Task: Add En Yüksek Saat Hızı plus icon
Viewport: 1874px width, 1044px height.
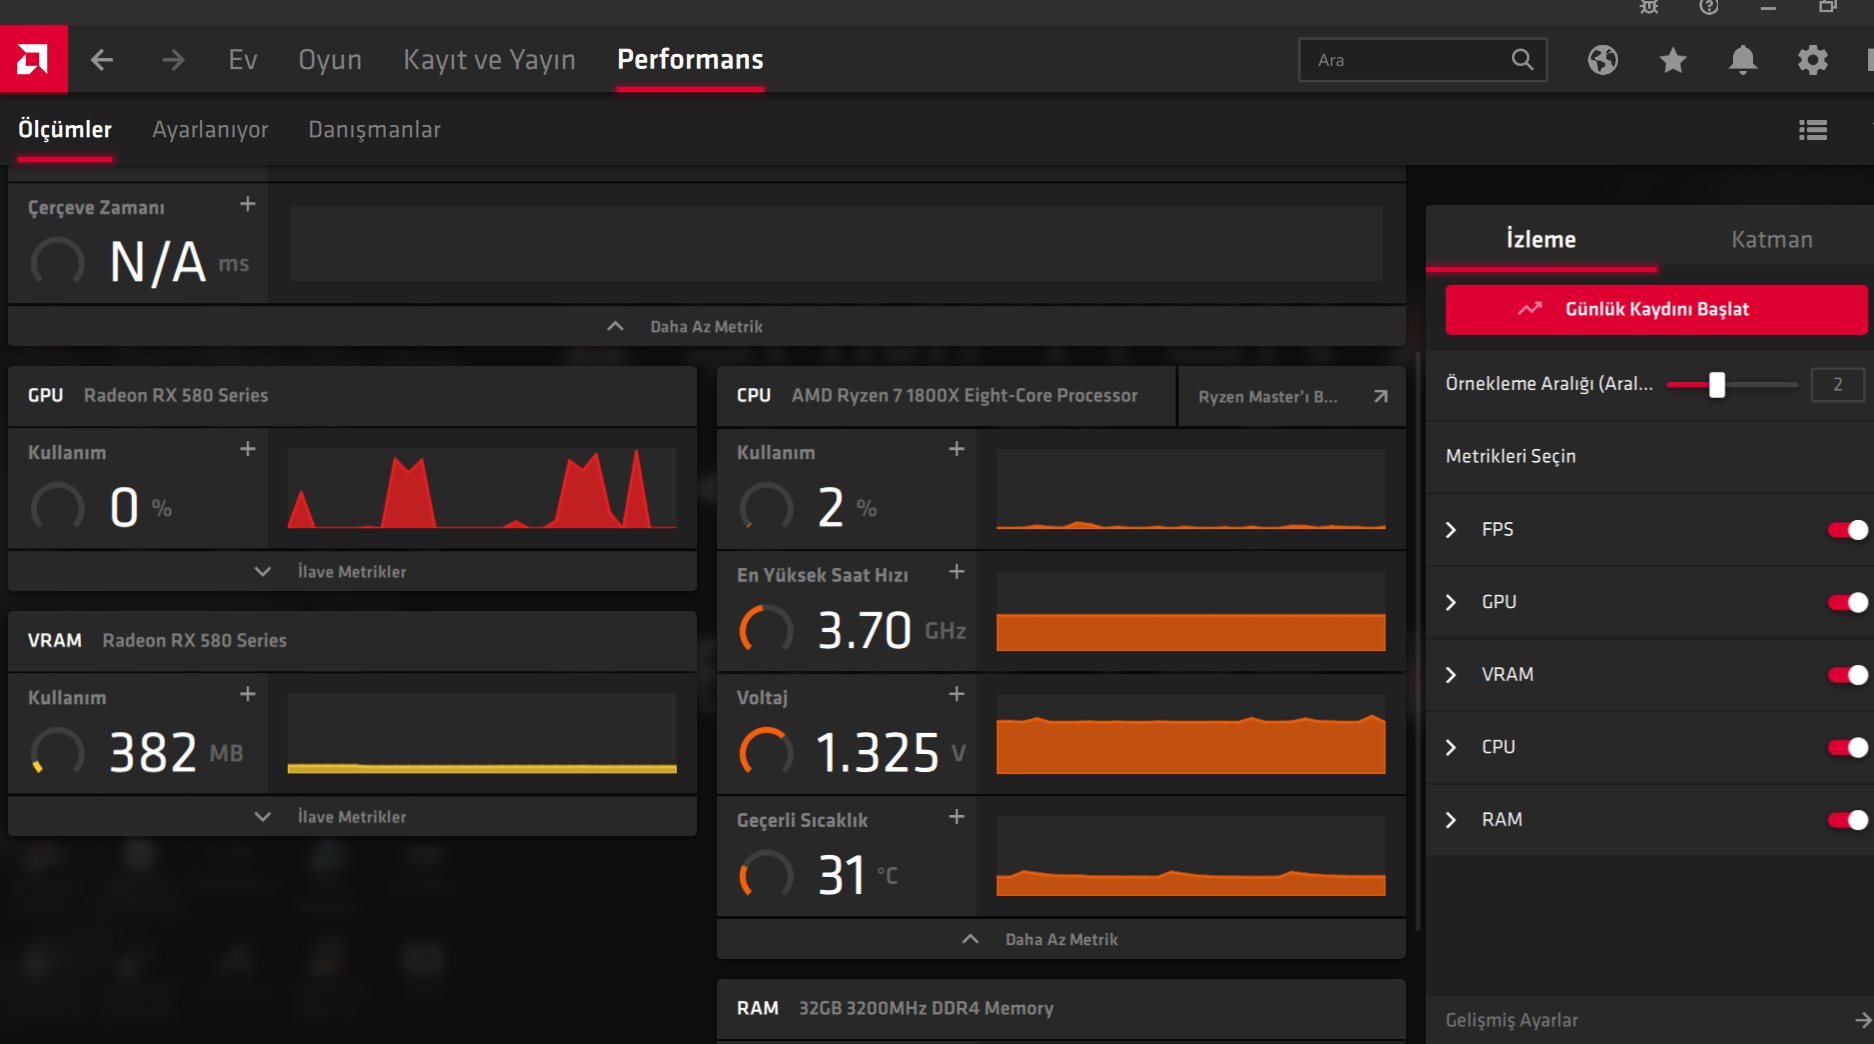Action: coord(957,571)
